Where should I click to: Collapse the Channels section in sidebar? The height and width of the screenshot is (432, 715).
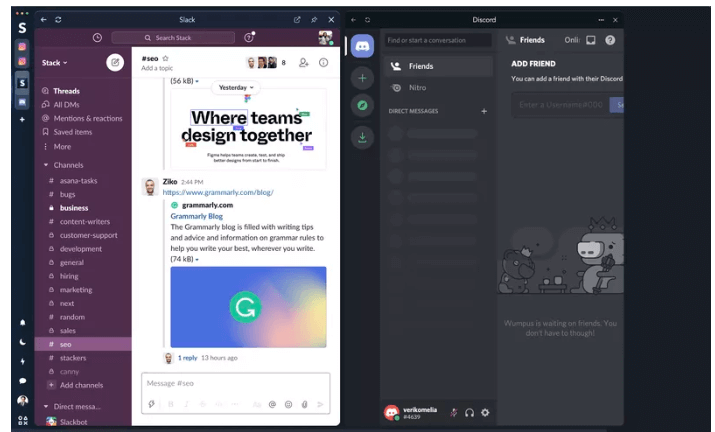click(x=46, y=164)
